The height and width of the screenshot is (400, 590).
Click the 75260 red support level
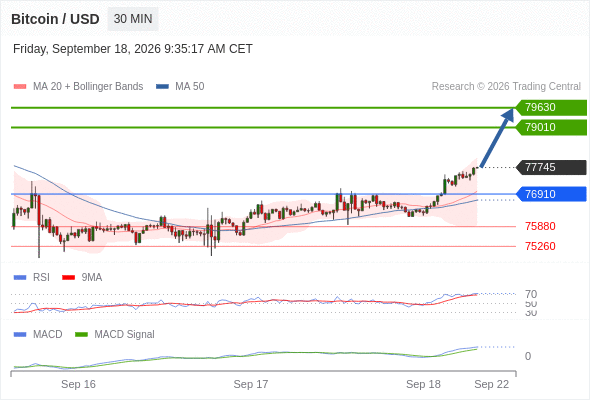pos(540,246)
